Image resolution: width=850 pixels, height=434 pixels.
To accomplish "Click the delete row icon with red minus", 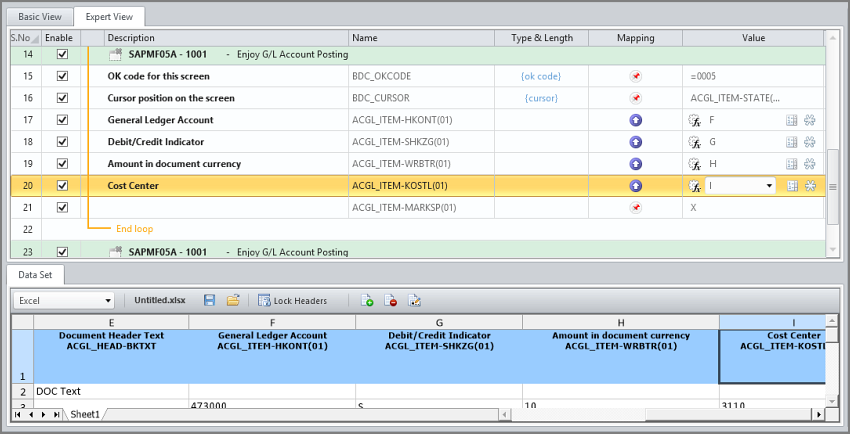I will point(391,300).
